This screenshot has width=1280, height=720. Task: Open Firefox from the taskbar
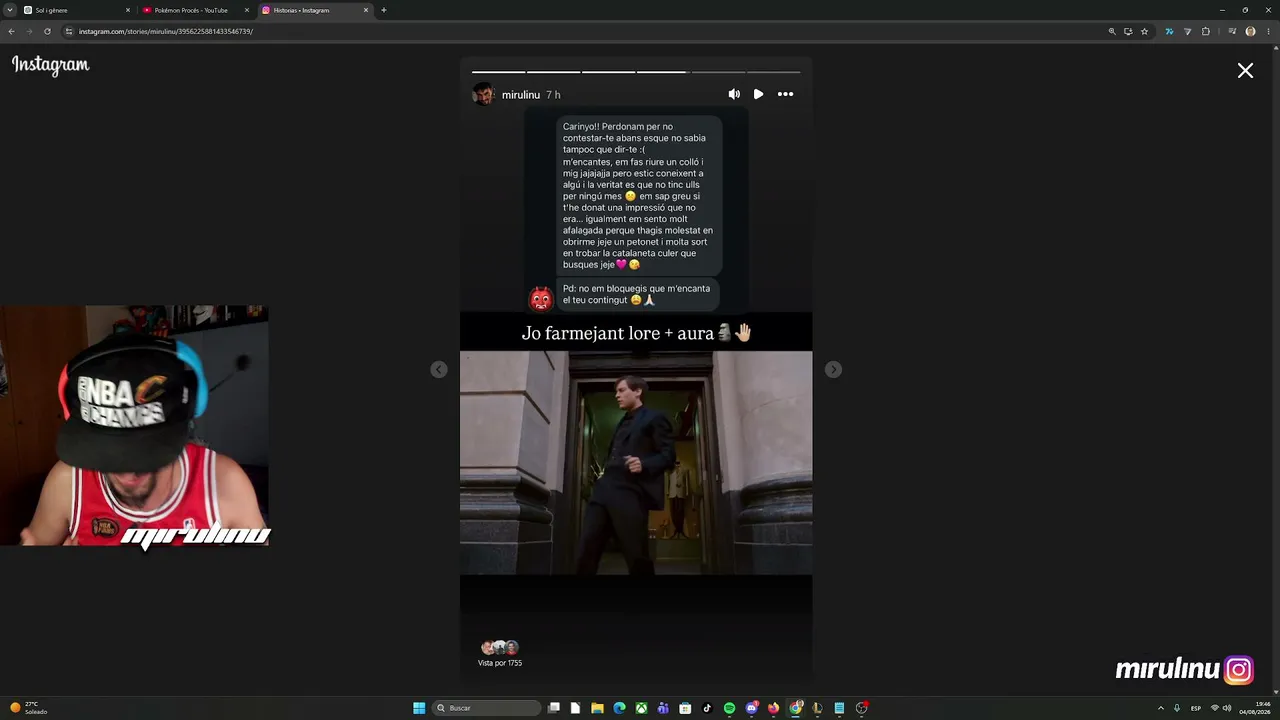(x=773, y=708)
